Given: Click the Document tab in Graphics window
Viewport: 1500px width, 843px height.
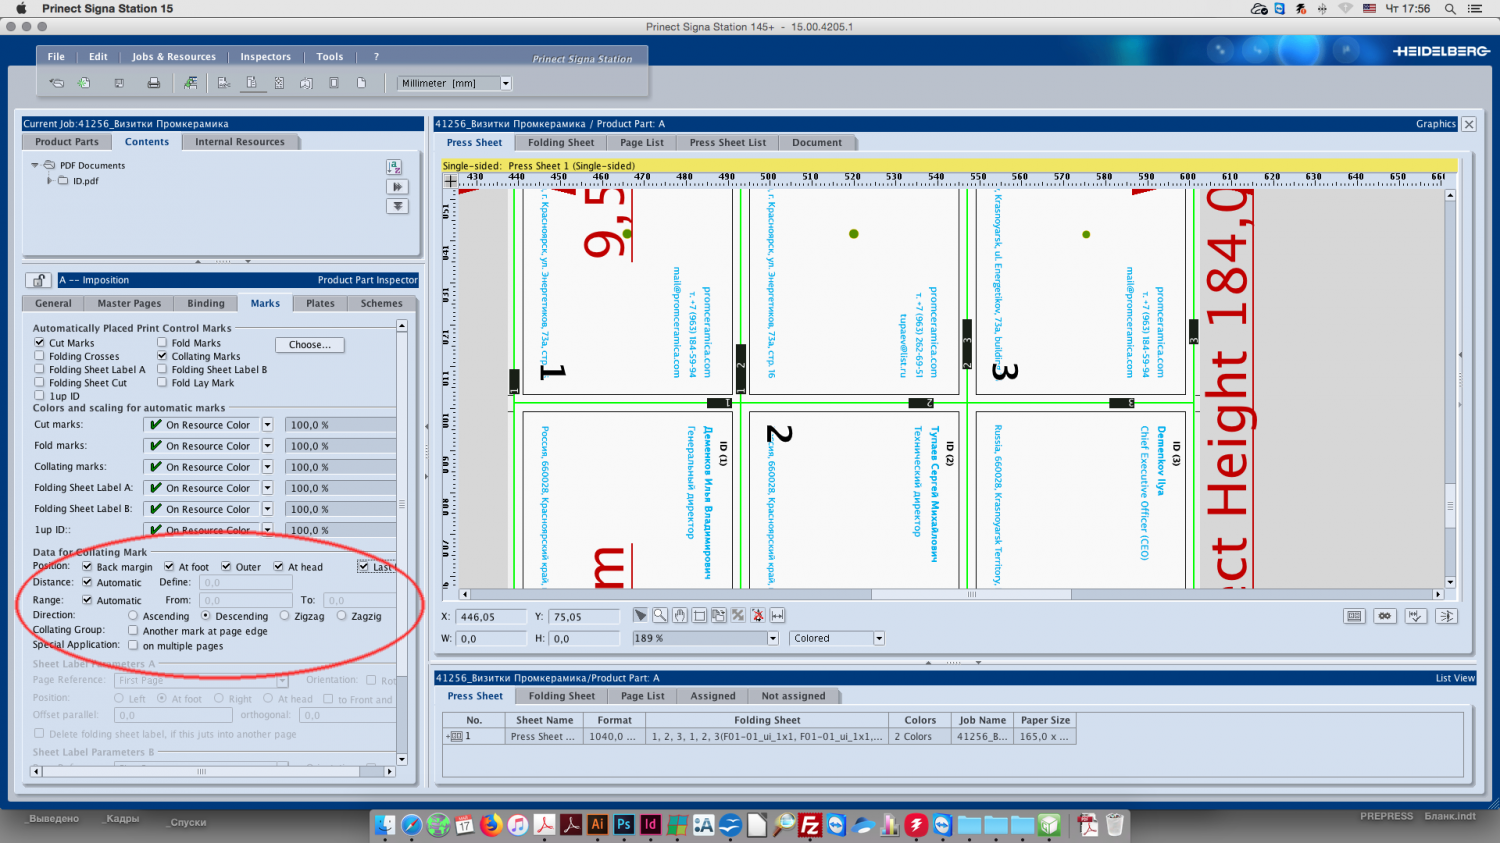Looking at the screenshot, I should pos(817,142).
